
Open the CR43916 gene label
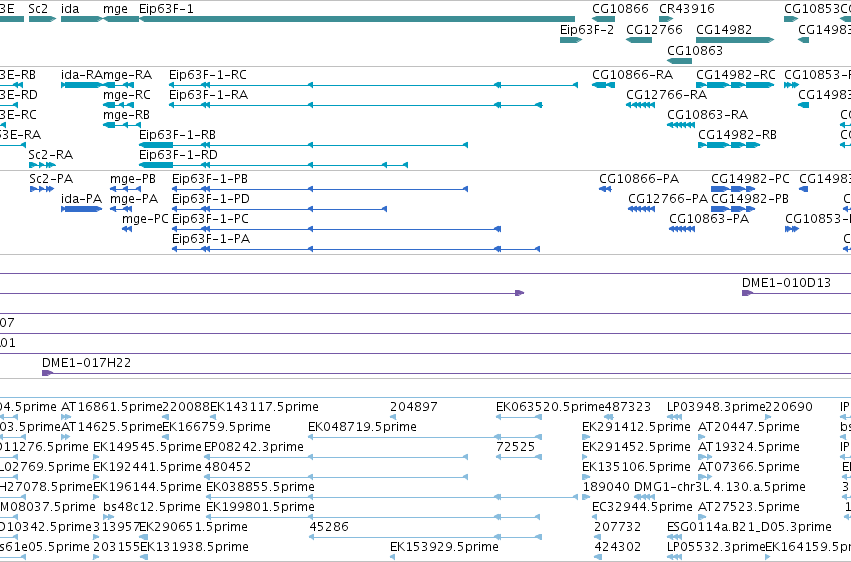(687, 9)
